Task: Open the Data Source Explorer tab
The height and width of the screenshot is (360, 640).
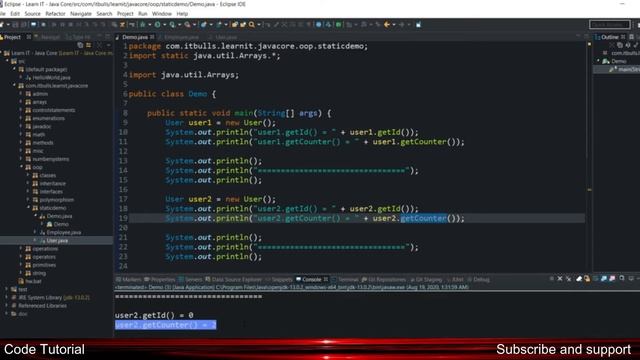Action: tap(233, 280)
